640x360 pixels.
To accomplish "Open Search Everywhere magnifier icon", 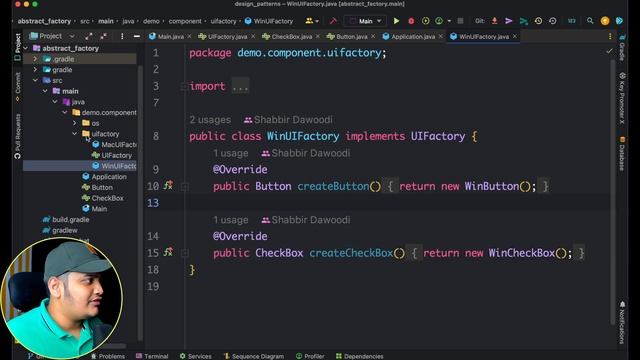I will coord(590,21).
